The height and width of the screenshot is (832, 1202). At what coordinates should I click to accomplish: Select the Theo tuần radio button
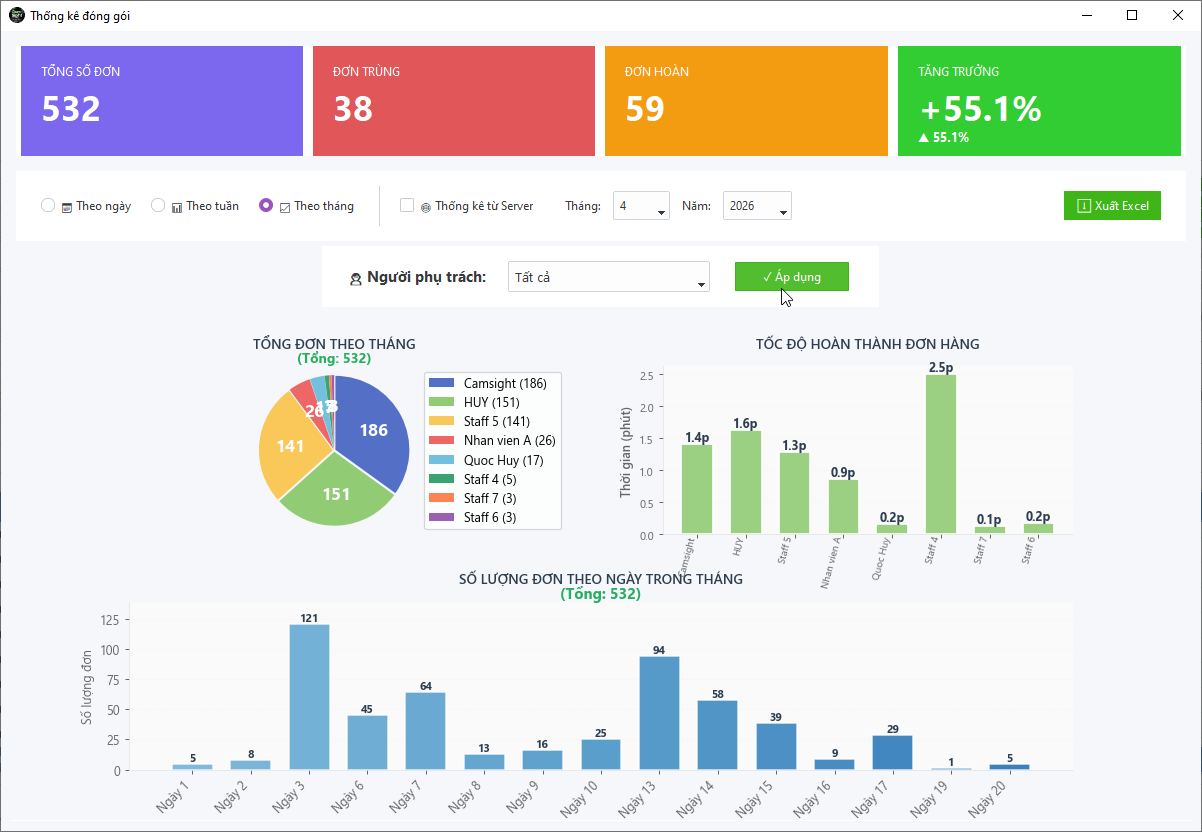(x=158, y=206)
